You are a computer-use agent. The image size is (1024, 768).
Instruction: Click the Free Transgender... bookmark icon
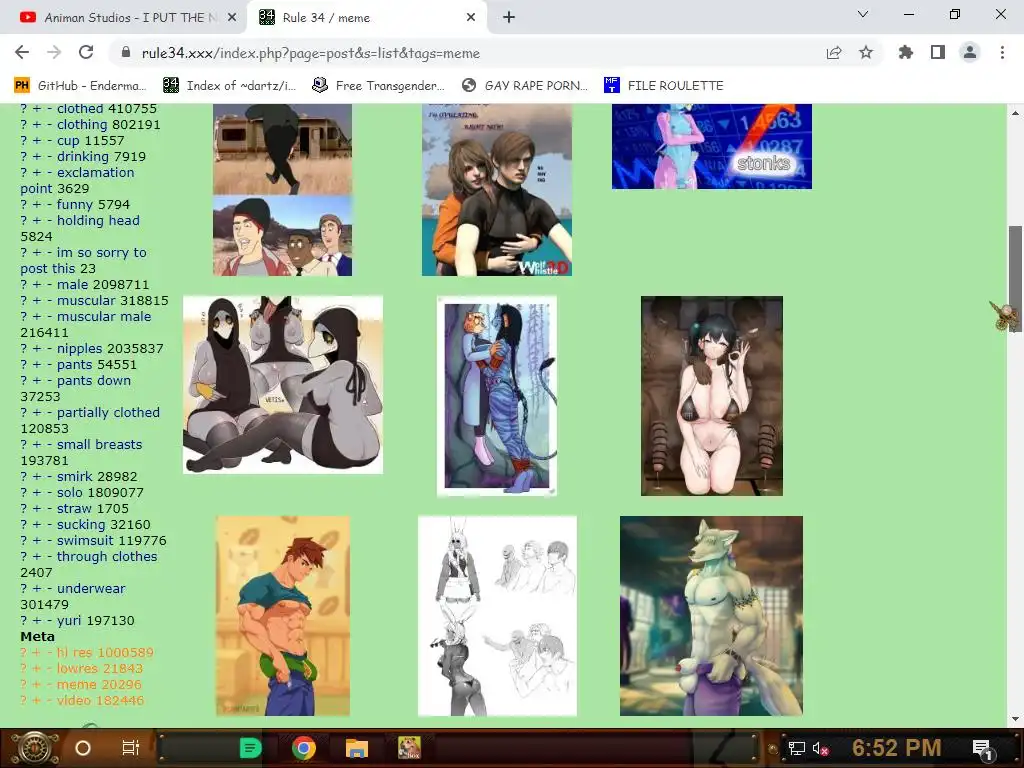[x=319, y=86]
